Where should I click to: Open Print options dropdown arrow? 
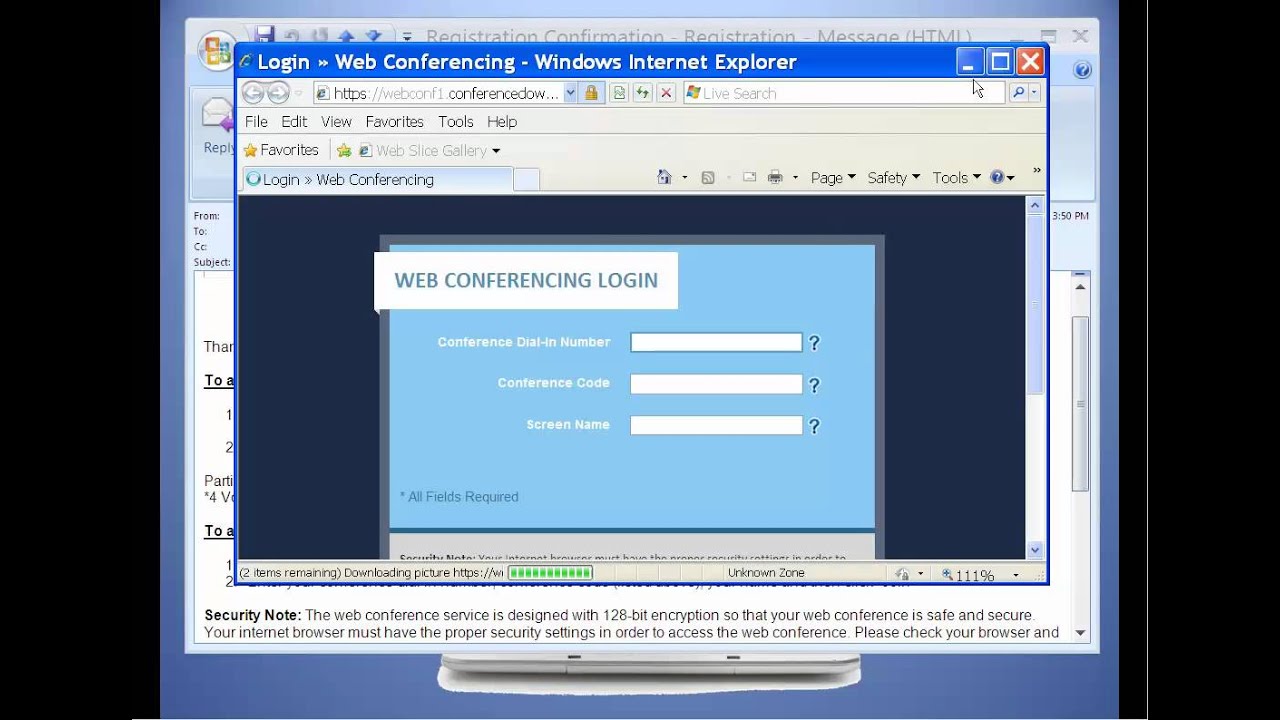[795, 178]
